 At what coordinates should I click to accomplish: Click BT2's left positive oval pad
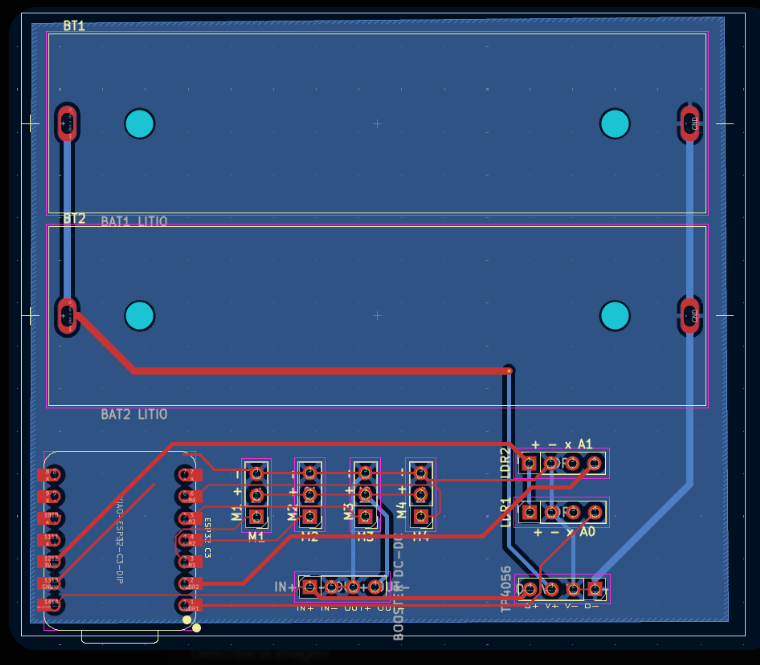pyautogui.click(x=67, y=316)
